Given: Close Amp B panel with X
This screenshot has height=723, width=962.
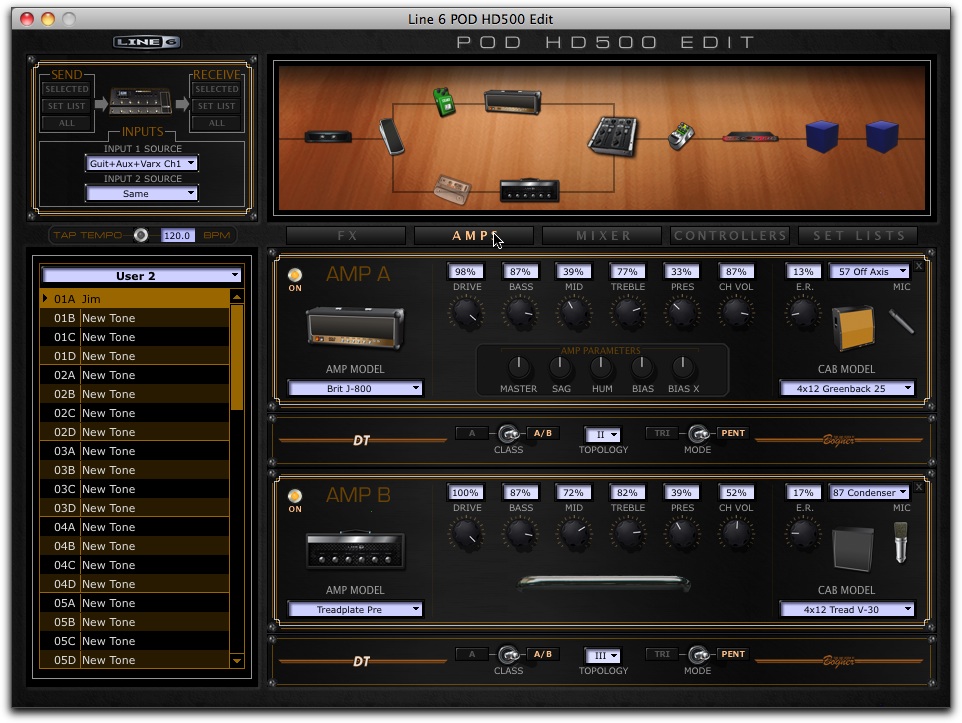Looking at the screenshot, I should tap(918, 487).
